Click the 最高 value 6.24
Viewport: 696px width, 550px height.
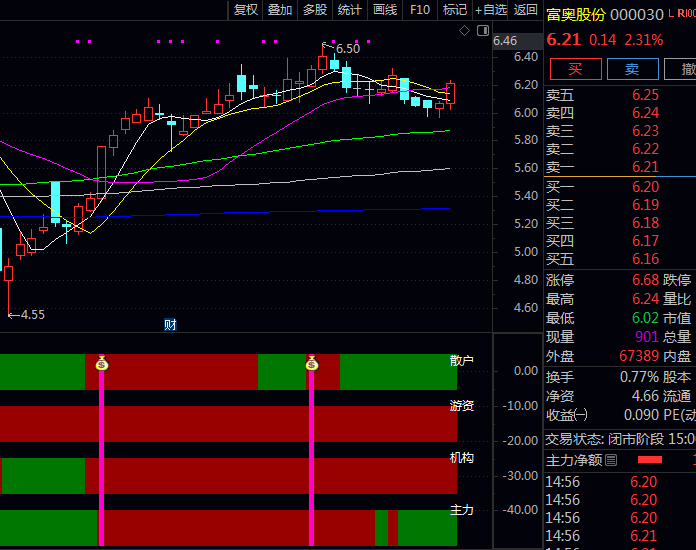click(x=645, y=299)
